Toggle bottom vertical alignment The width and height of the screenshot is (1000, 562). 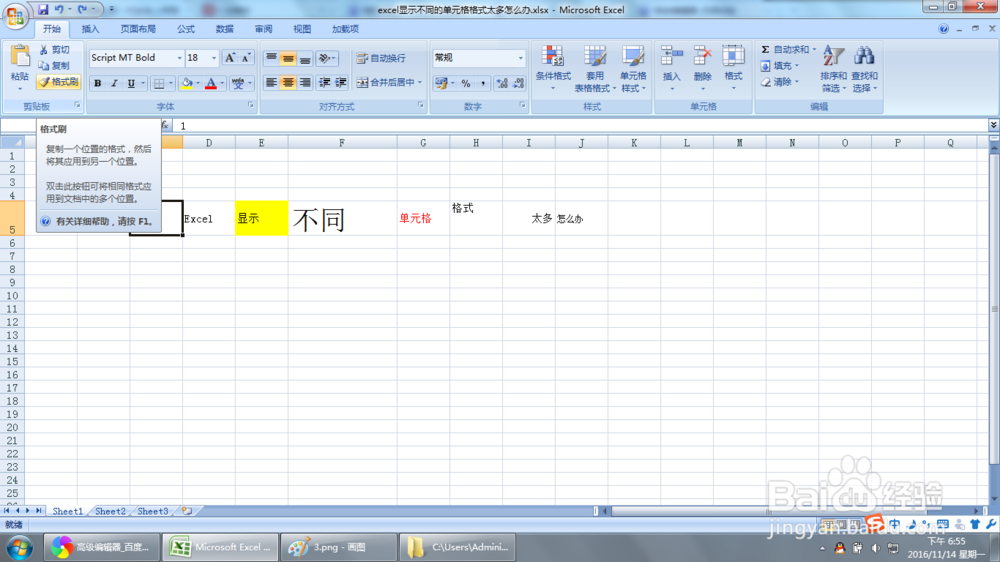pyautogui.click(x=305, y=59)
